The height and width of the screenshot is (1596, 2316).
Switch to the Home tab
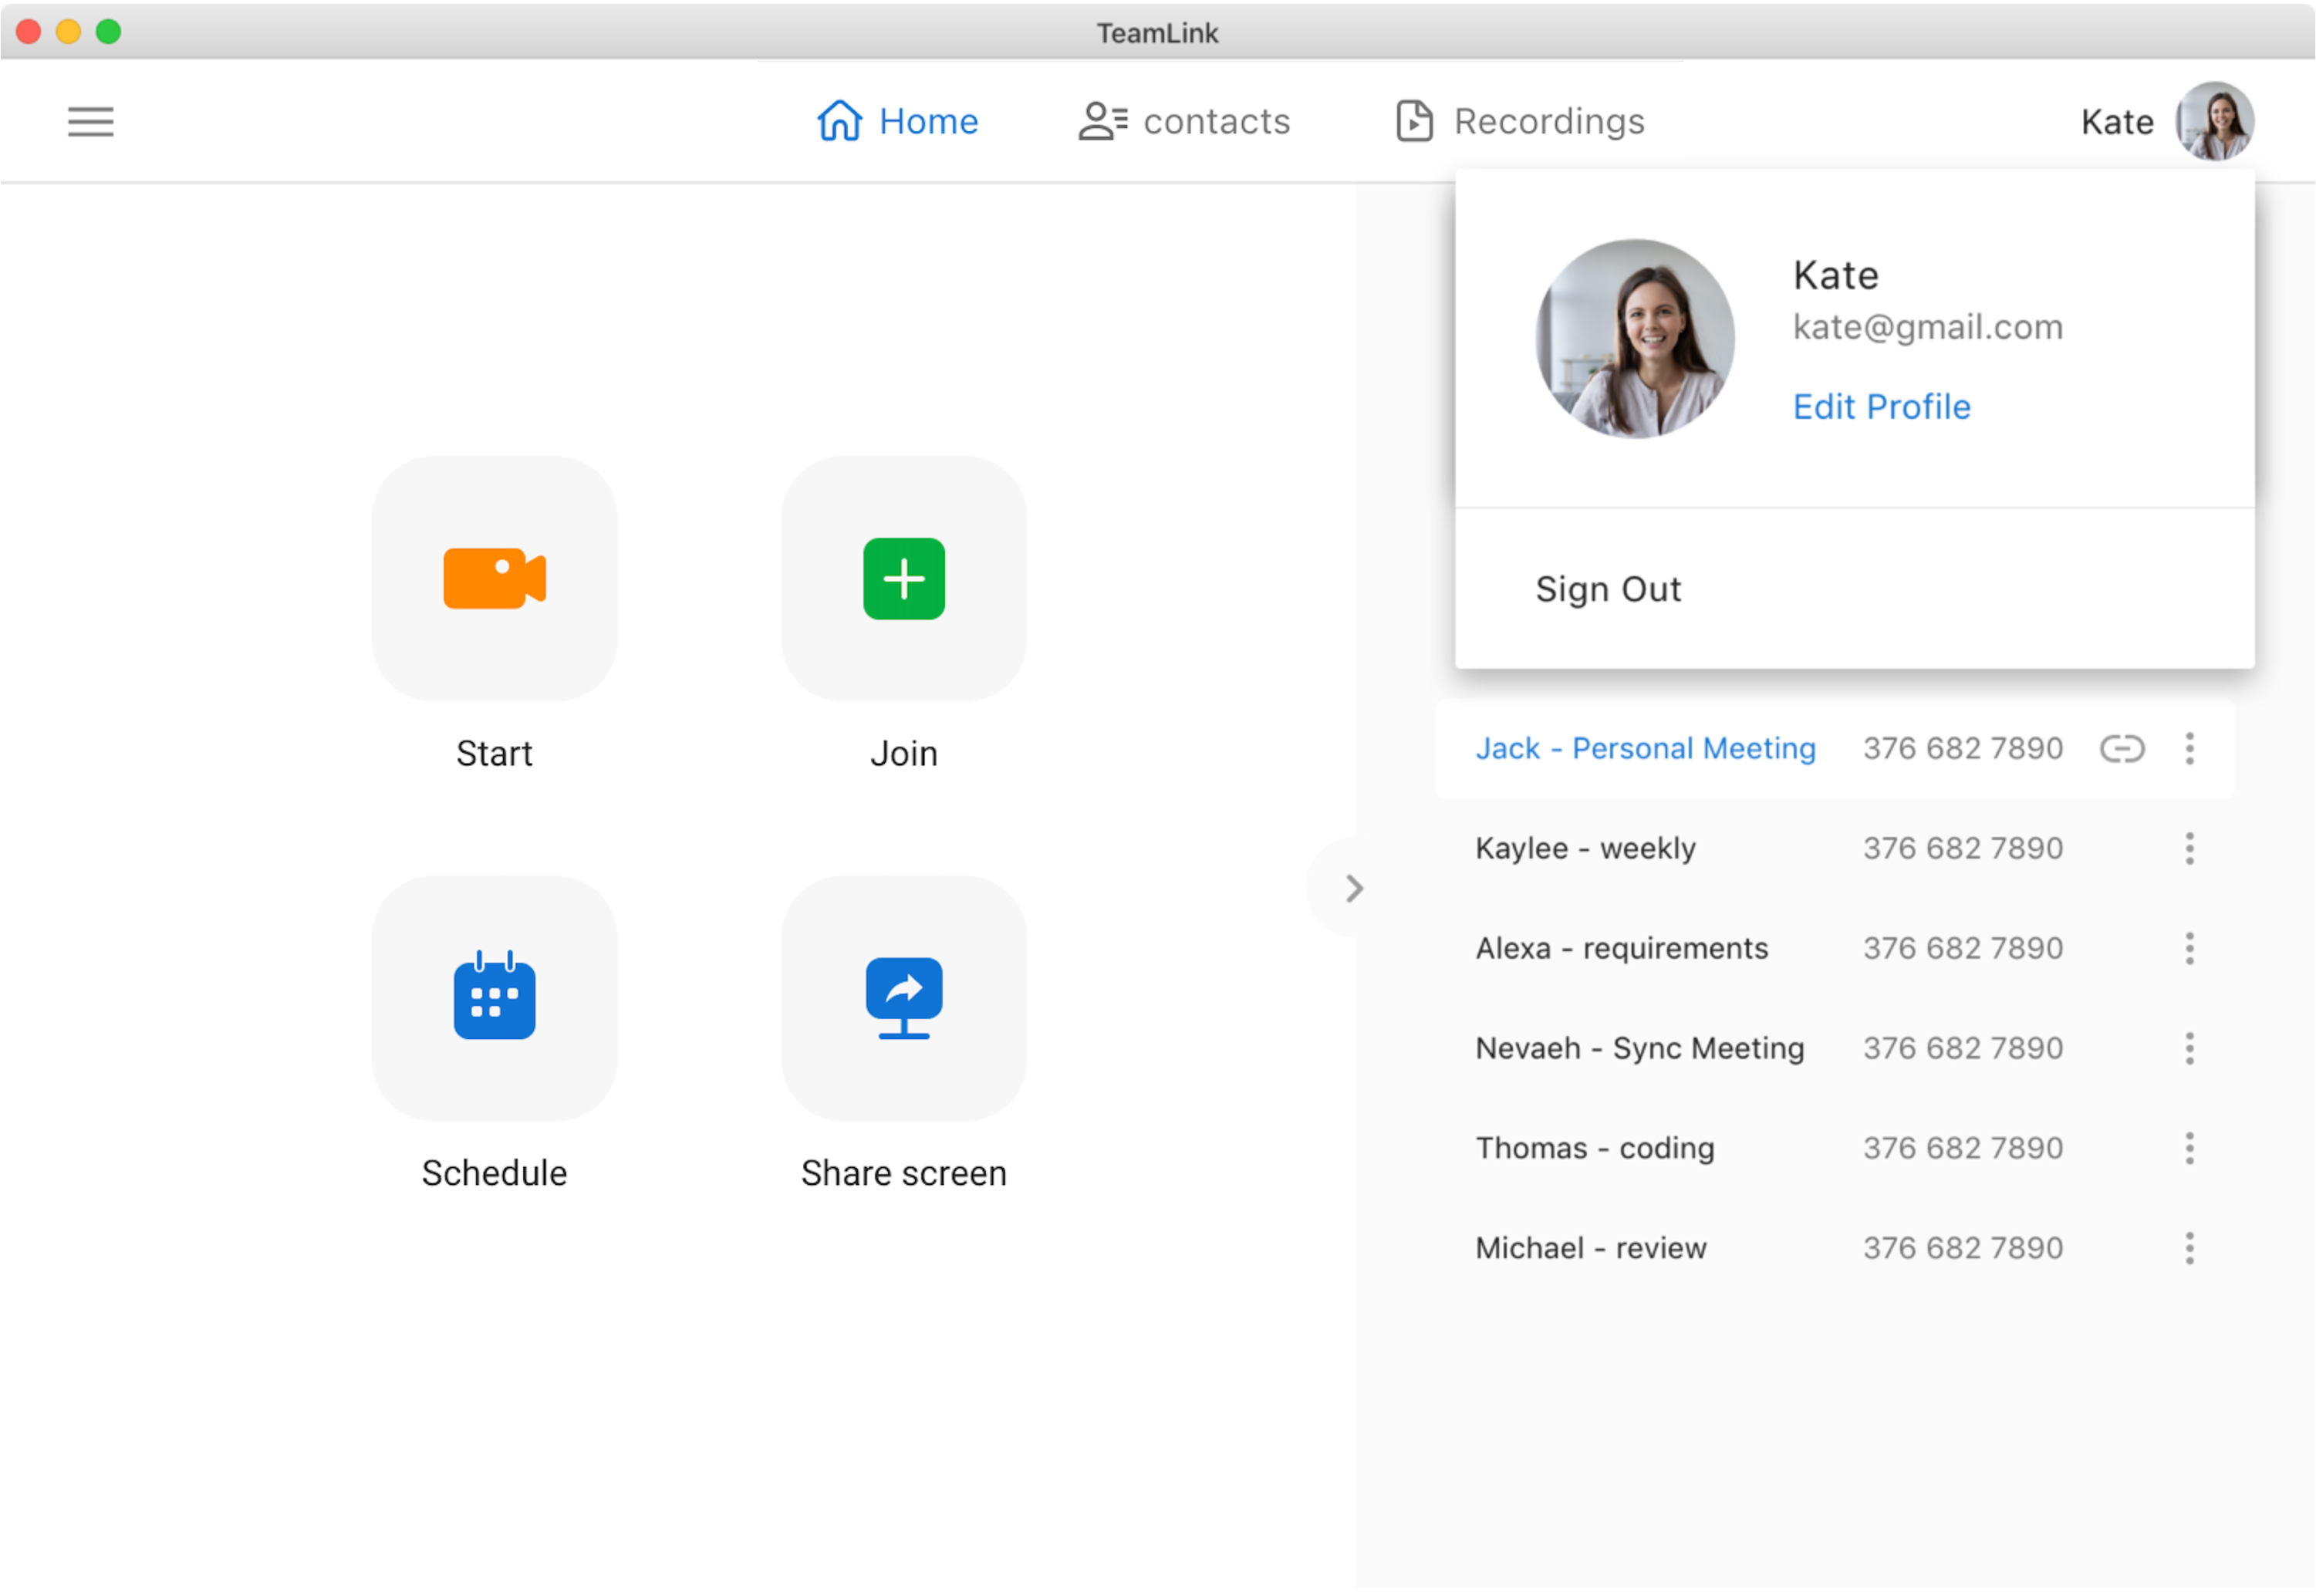pos(897,121)
